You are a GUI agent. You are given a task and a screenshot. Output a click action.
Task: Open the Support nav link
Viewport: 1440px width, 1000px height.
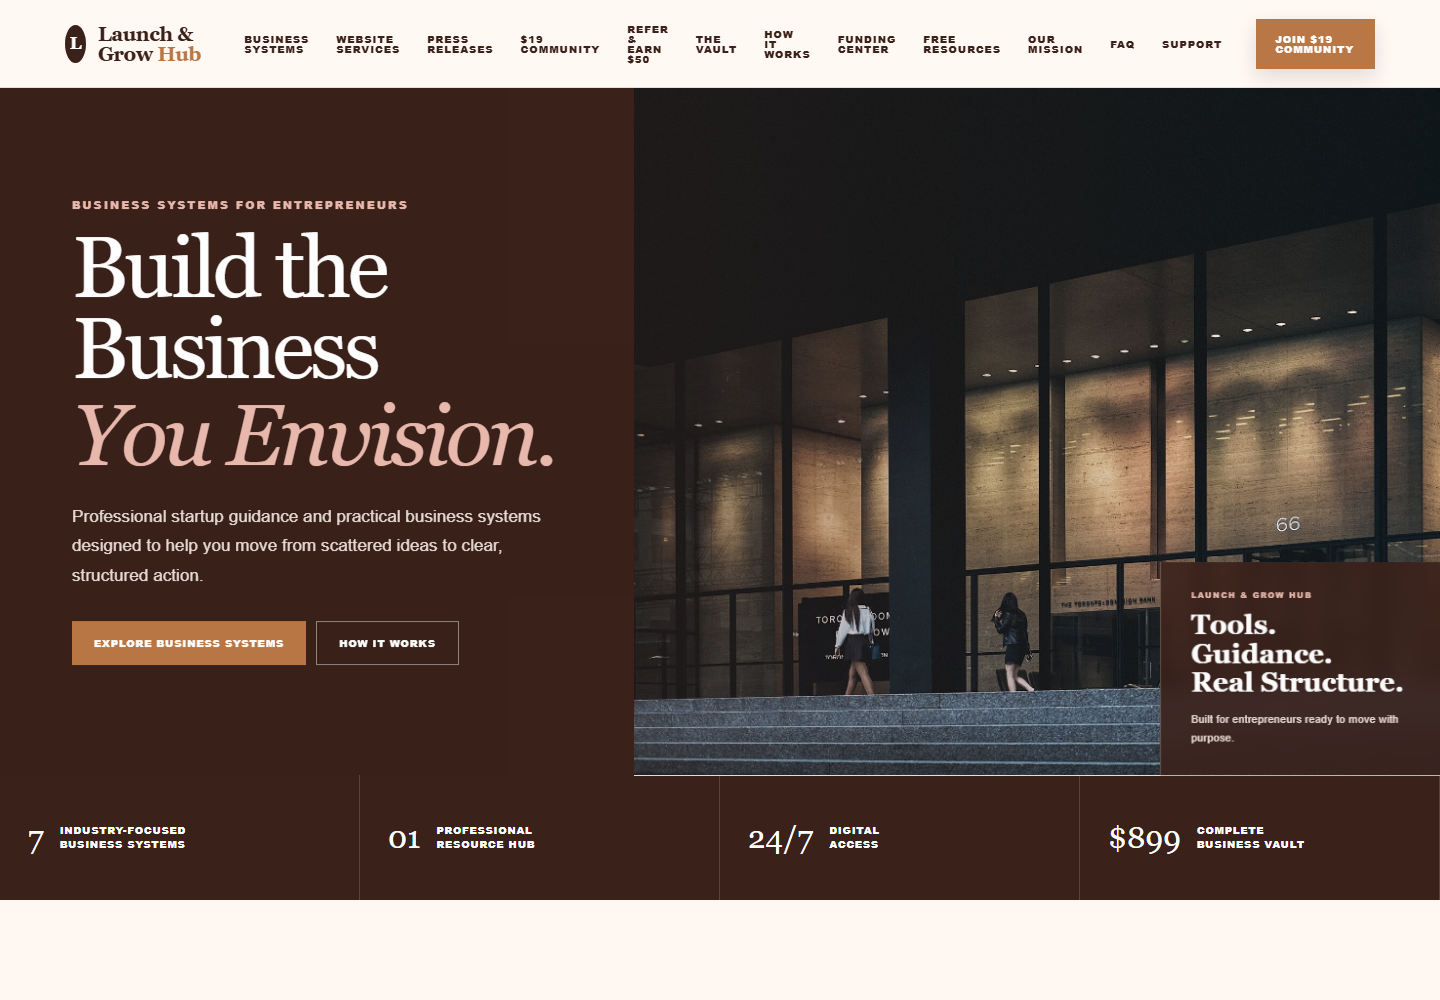pyautogui.click(x=1191, y=44)
